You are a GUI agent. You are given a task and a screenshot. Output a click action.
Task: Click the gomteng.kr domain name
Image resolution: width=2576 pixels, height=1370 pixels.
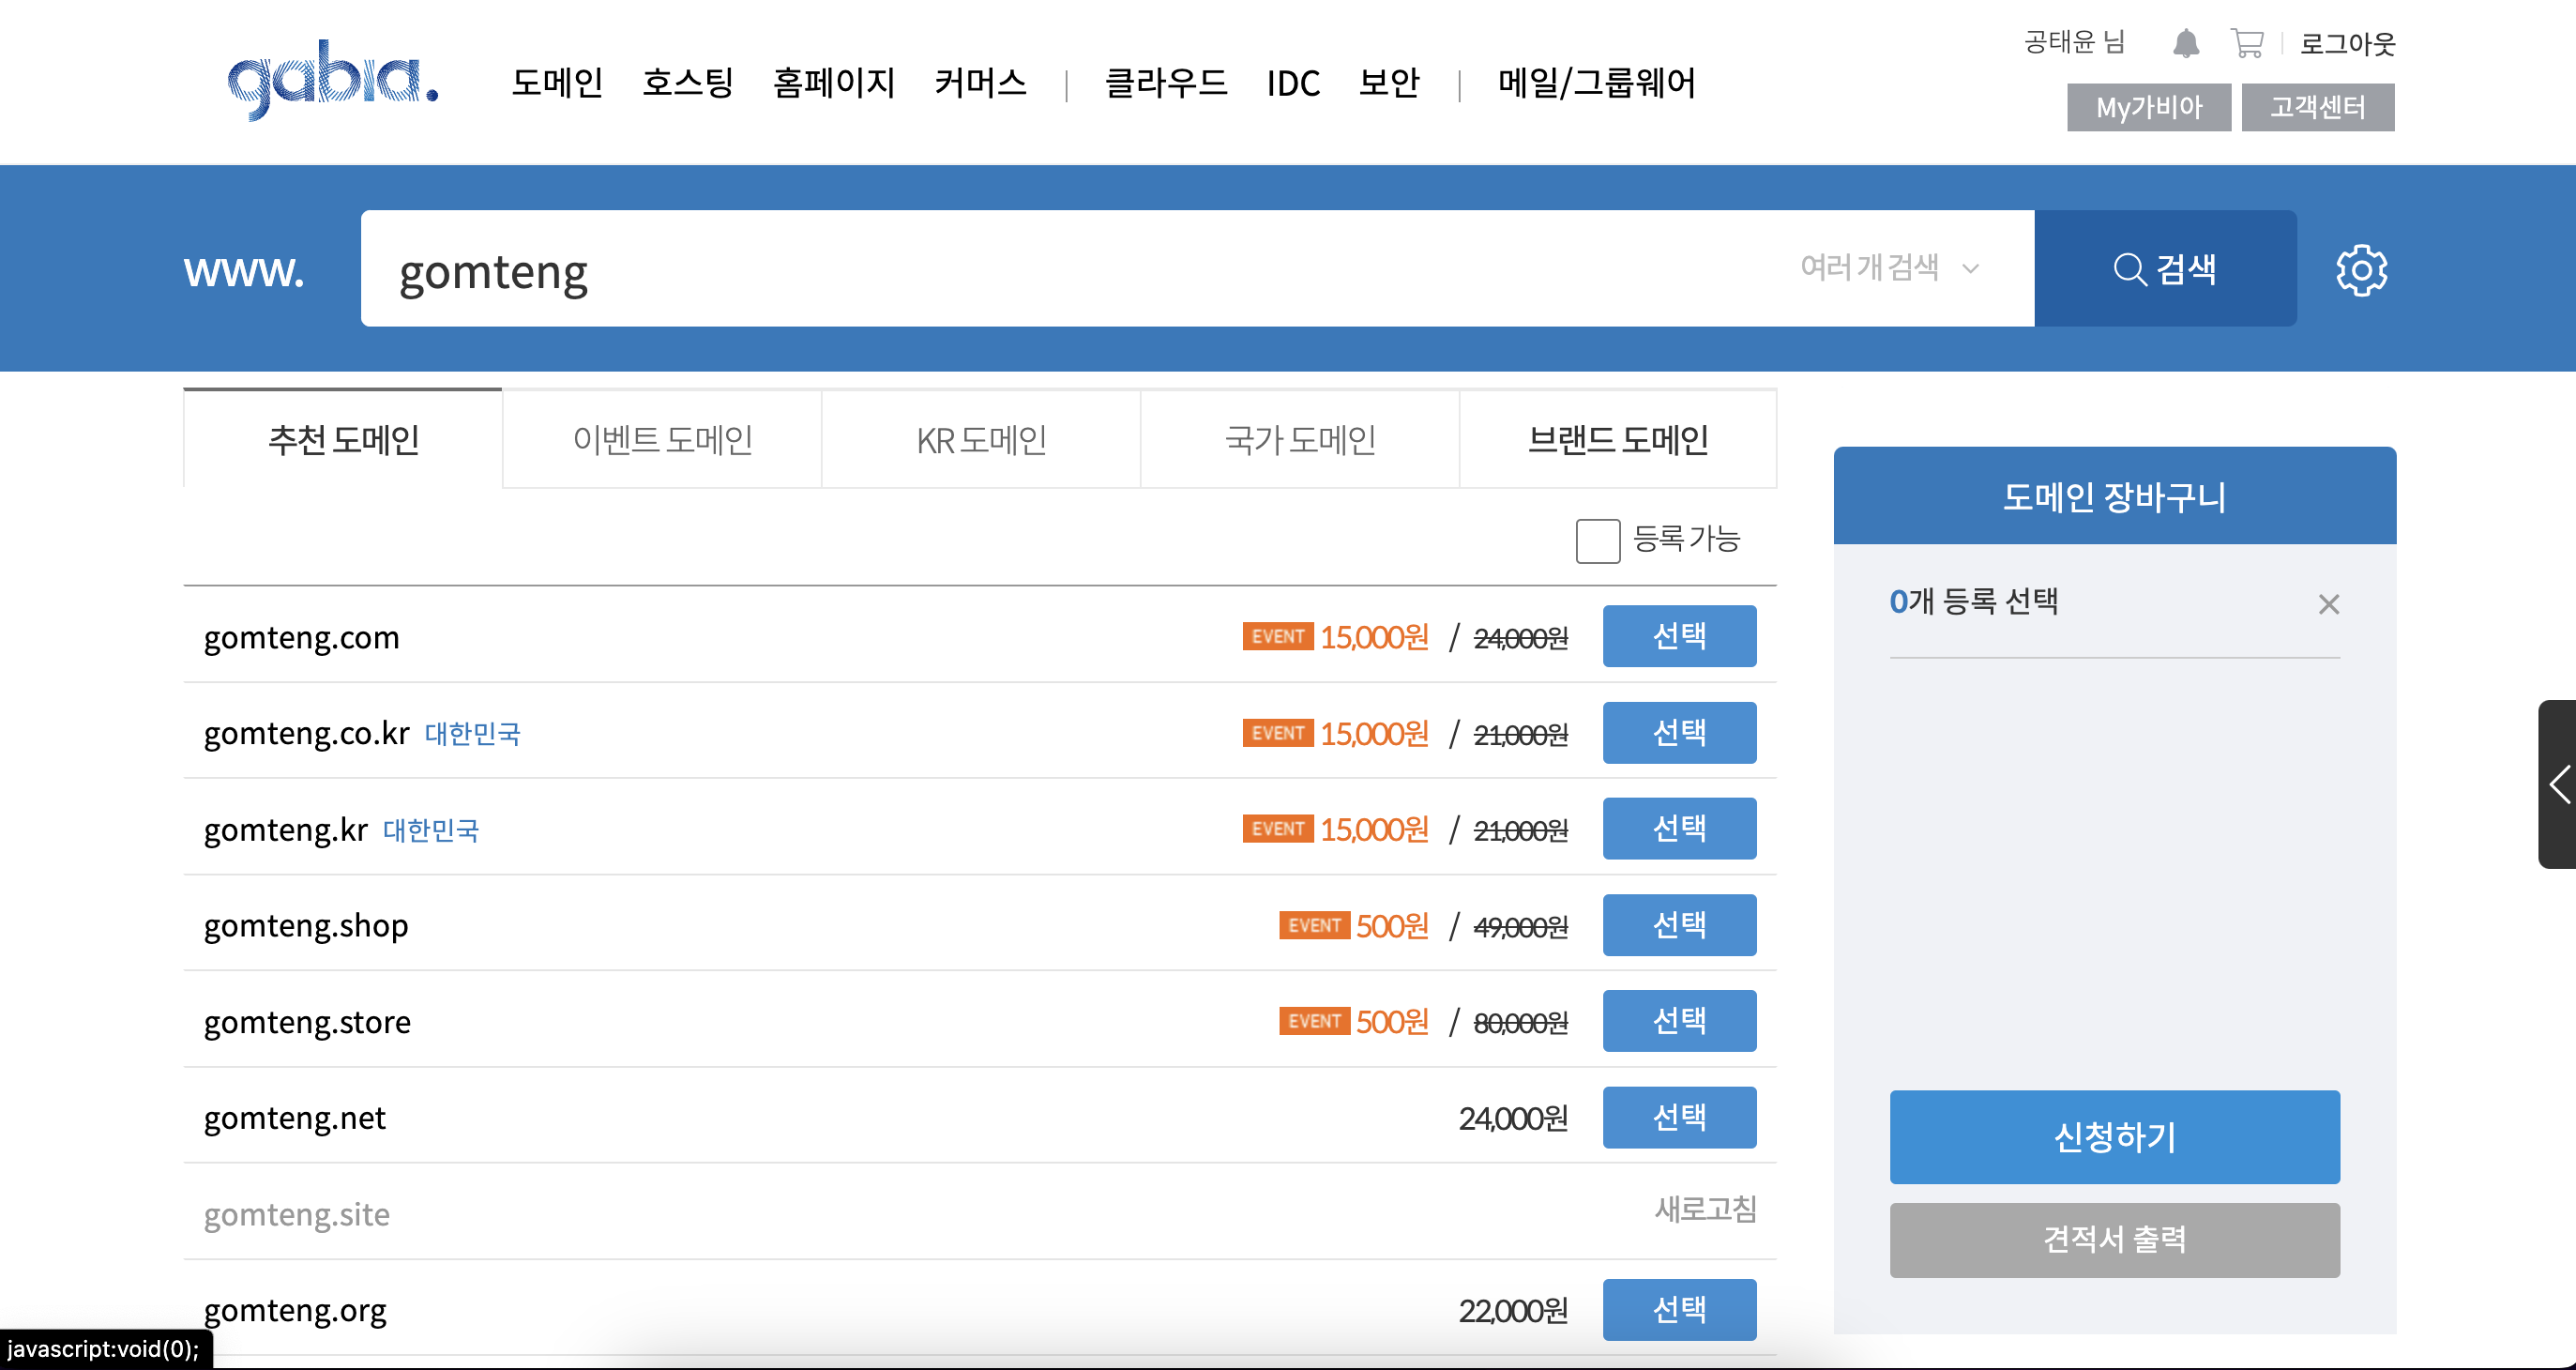click(x=285, y=830)
